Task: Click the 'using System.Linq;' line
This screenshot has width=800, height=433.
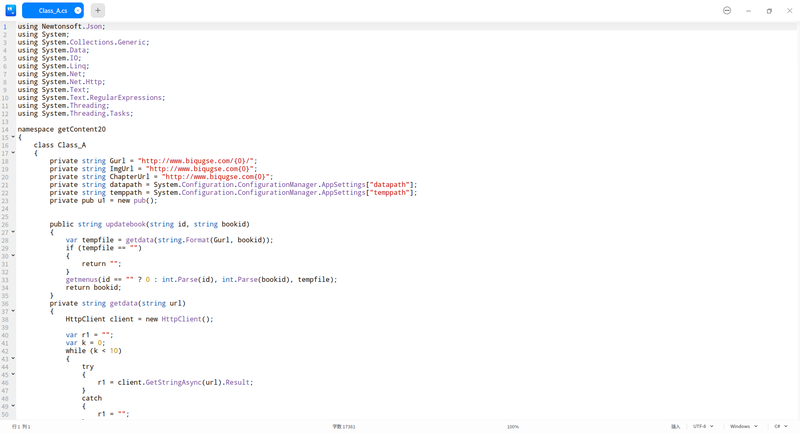Action: tap(53, 66)
